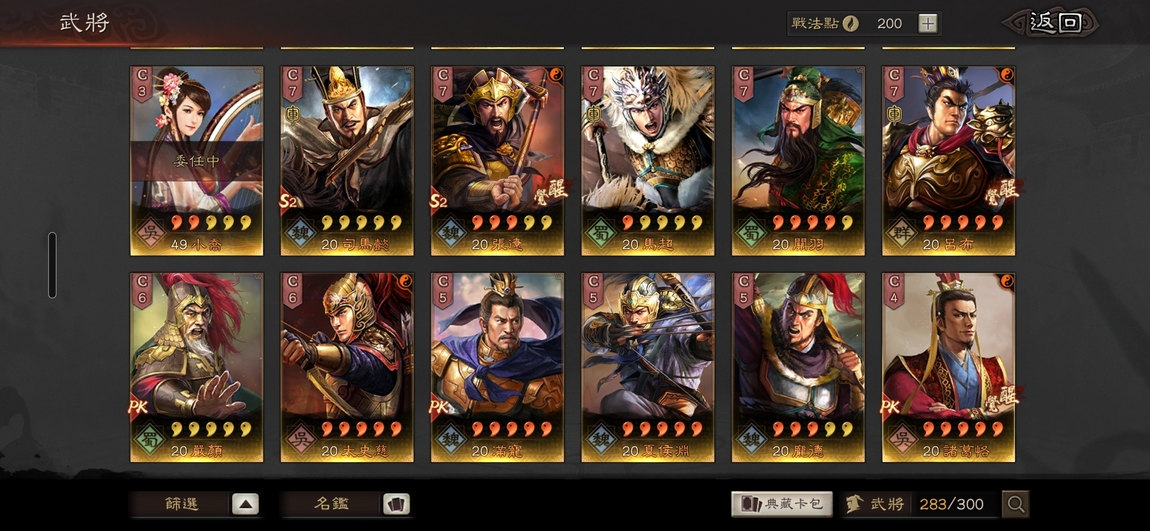Click the plus icon next to 戰法點
1150x531 pixels.
coord(928,23)
